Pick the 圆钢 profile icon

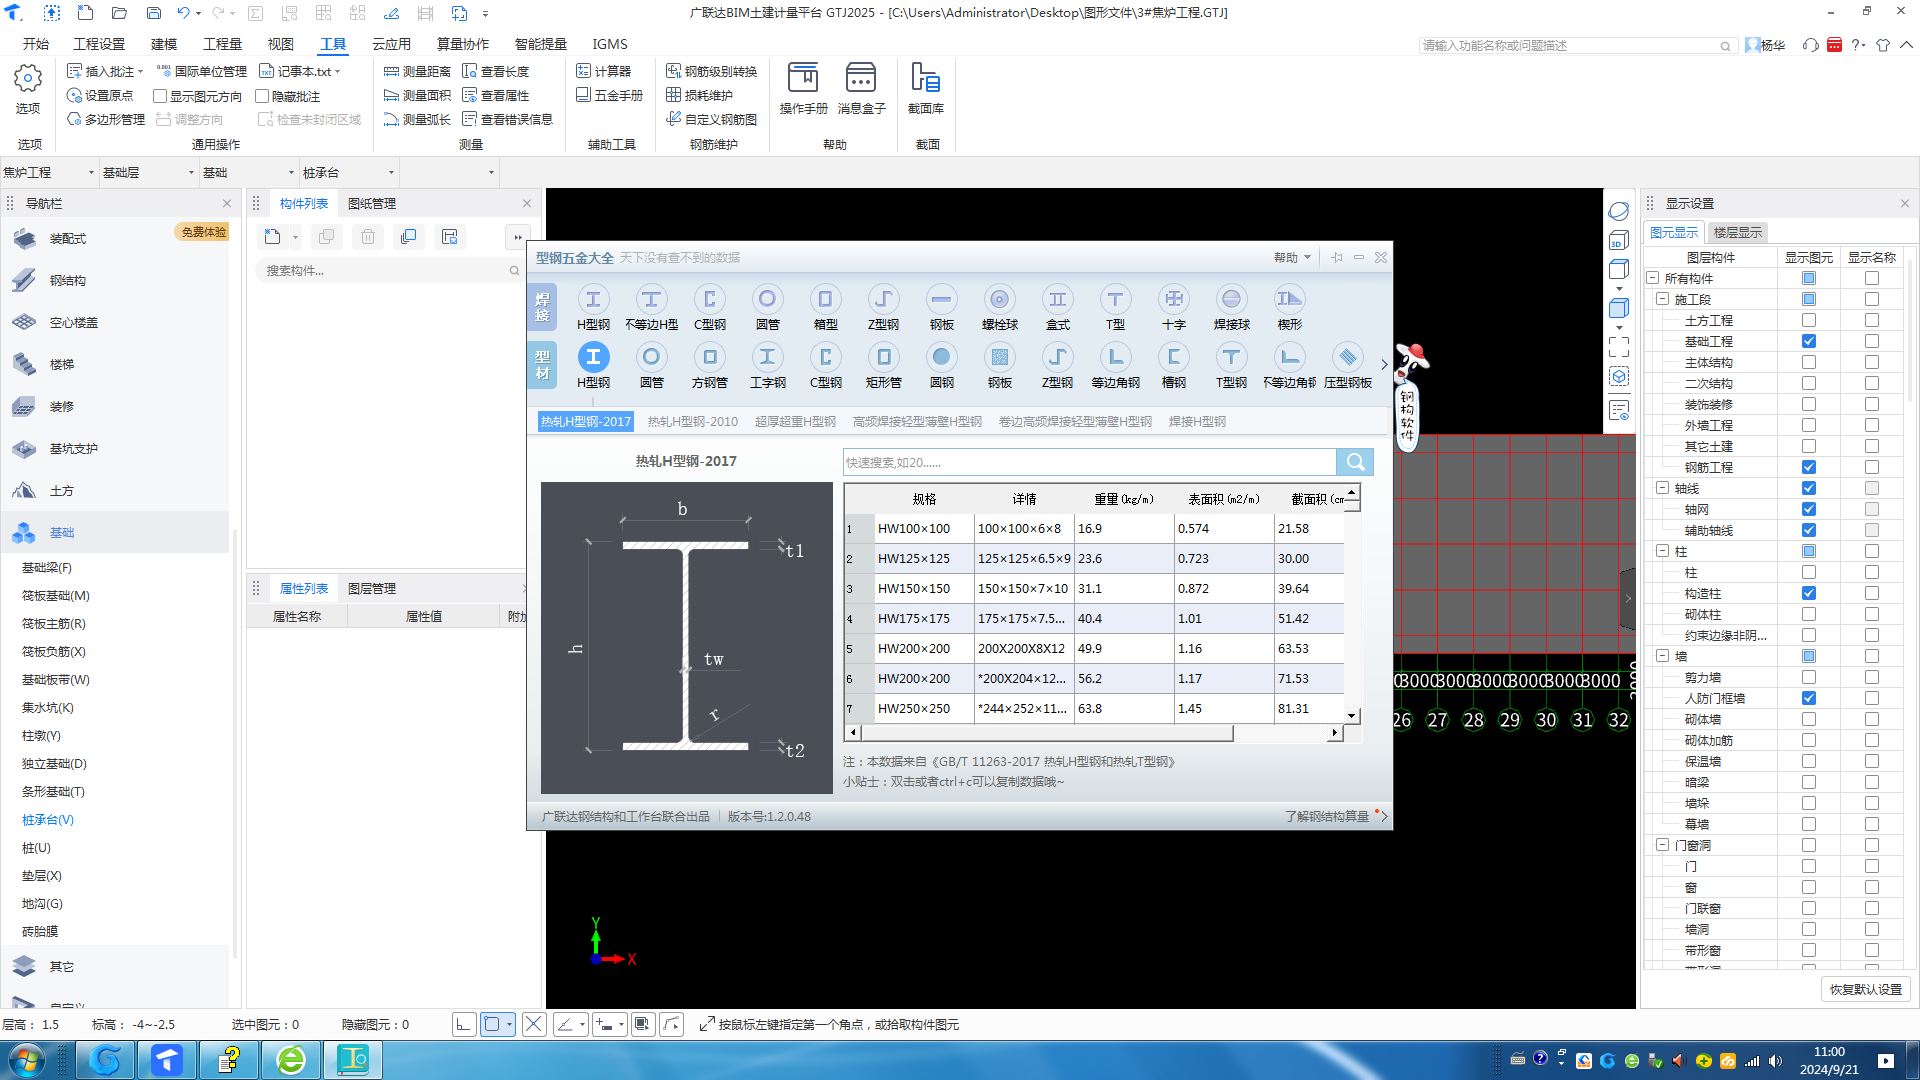(x=941, y=365)
